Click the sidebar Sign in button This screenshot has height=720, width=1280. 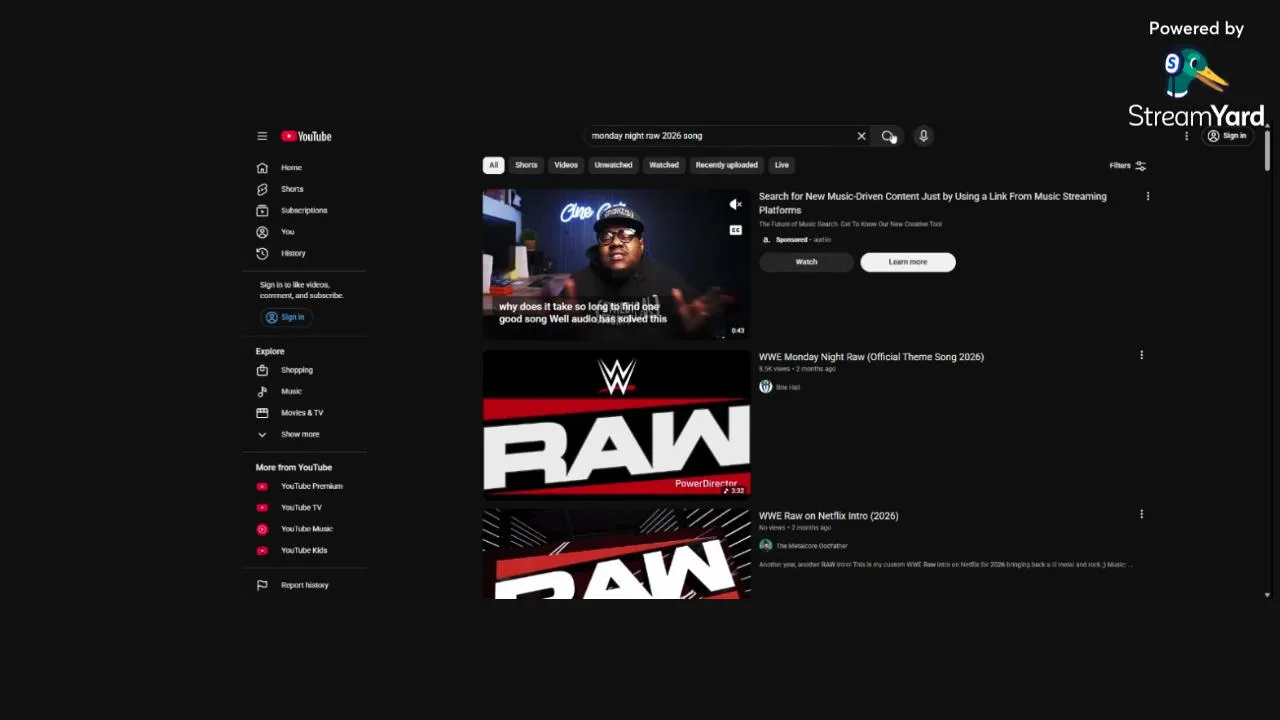click(285, 317)
